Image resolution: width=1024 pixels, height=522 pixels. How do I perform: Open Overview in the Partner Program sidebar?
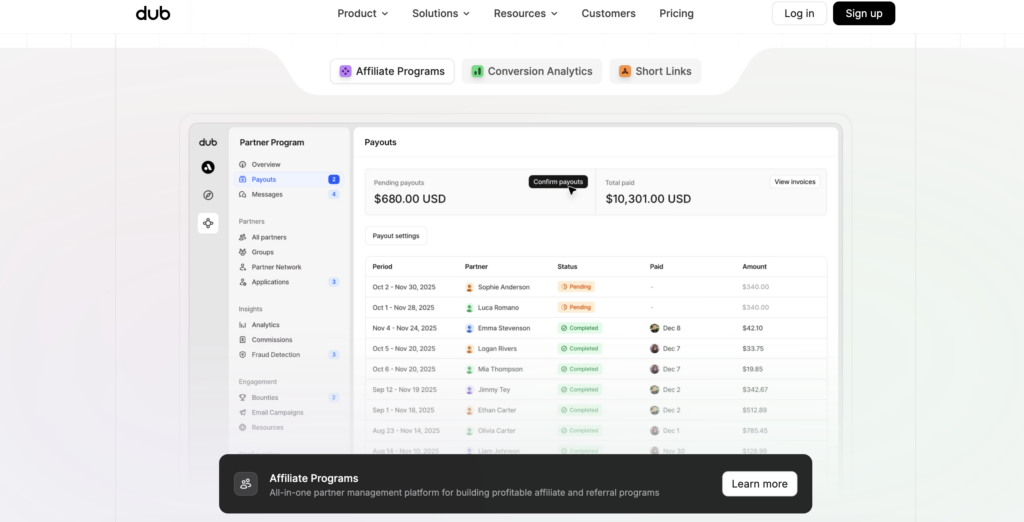click(x=289, y=165)
